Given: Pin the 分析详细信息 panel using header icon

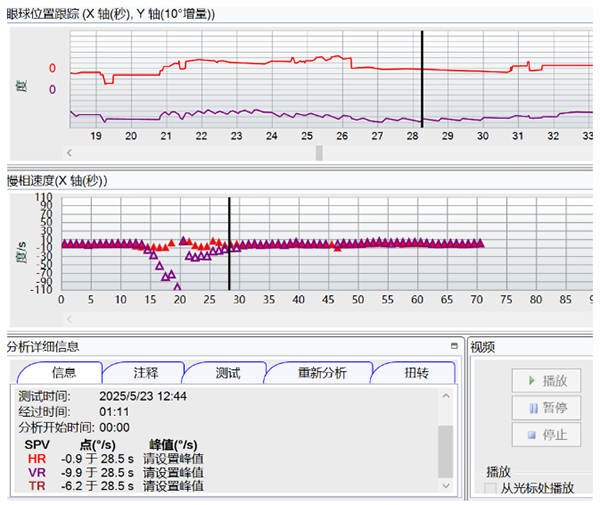Looking at the screenshot, I should click(453, 346).
